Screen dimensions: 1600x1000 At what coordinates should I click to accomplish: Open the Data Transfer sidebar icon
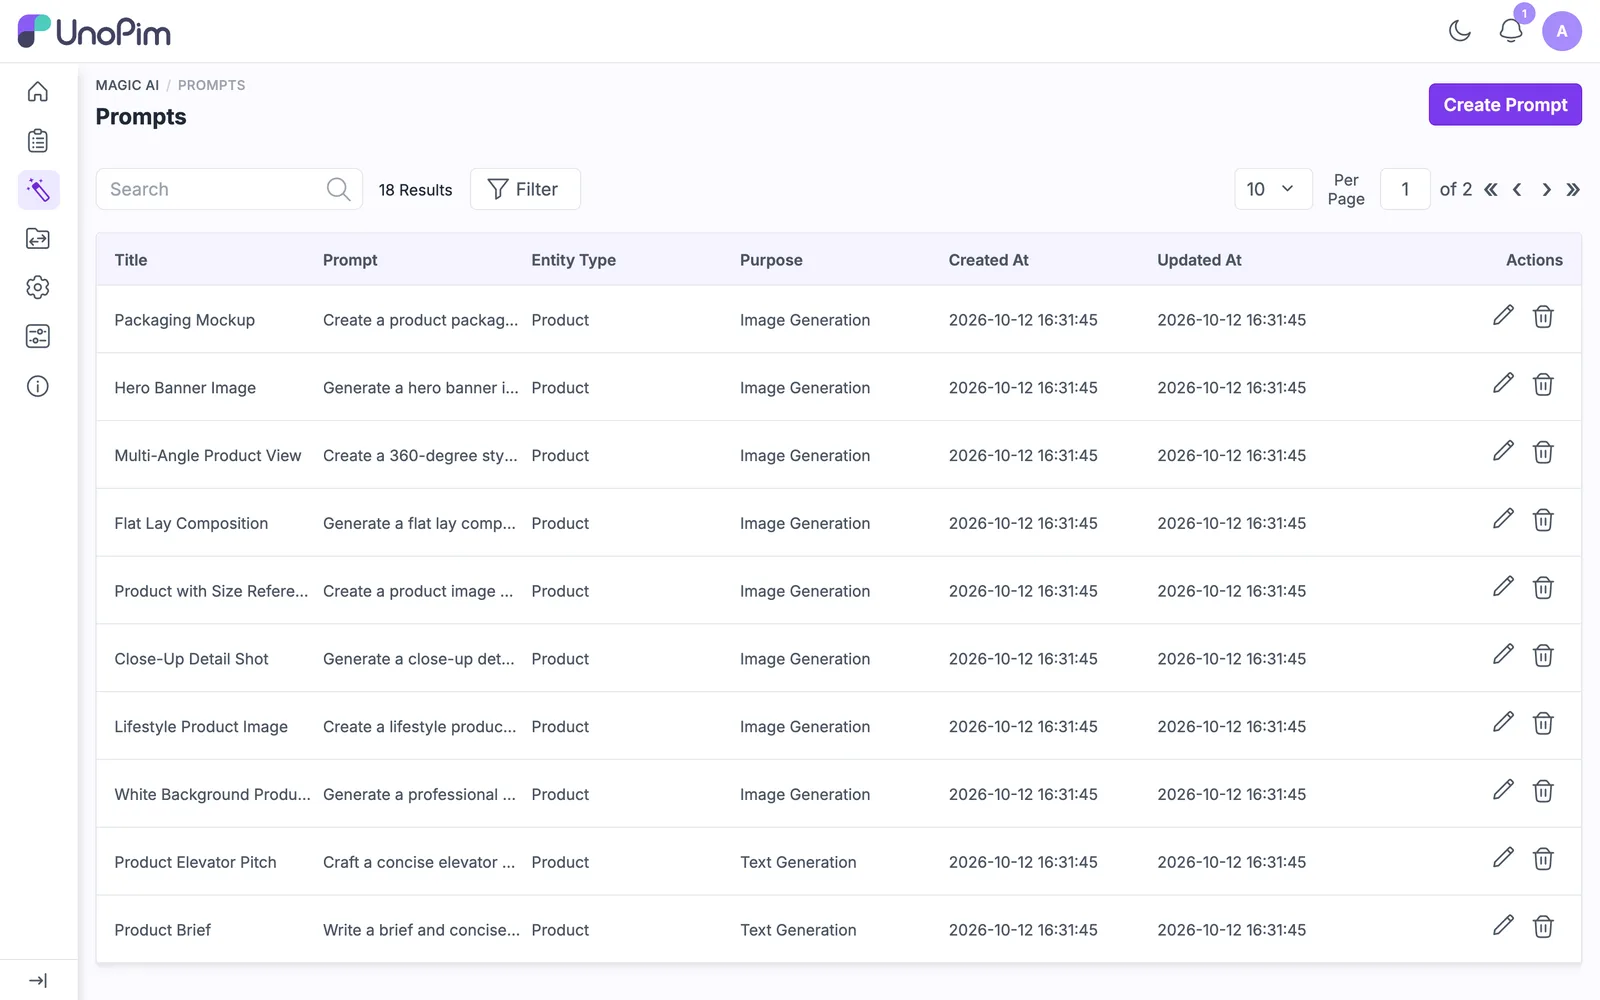(38, 239)
